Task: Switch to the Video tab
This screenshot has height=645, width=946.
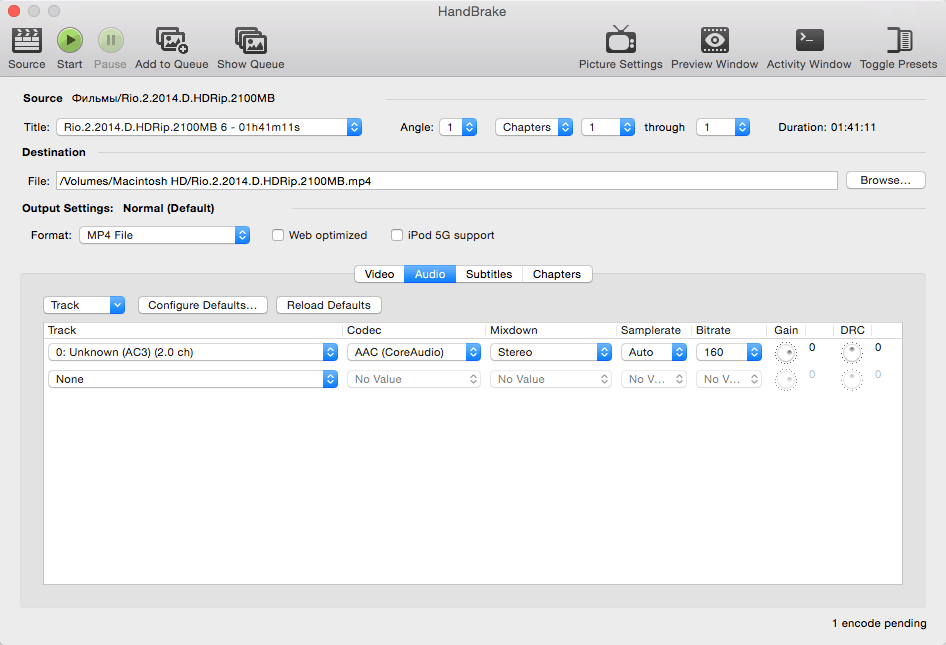Action: coord(379,274)
